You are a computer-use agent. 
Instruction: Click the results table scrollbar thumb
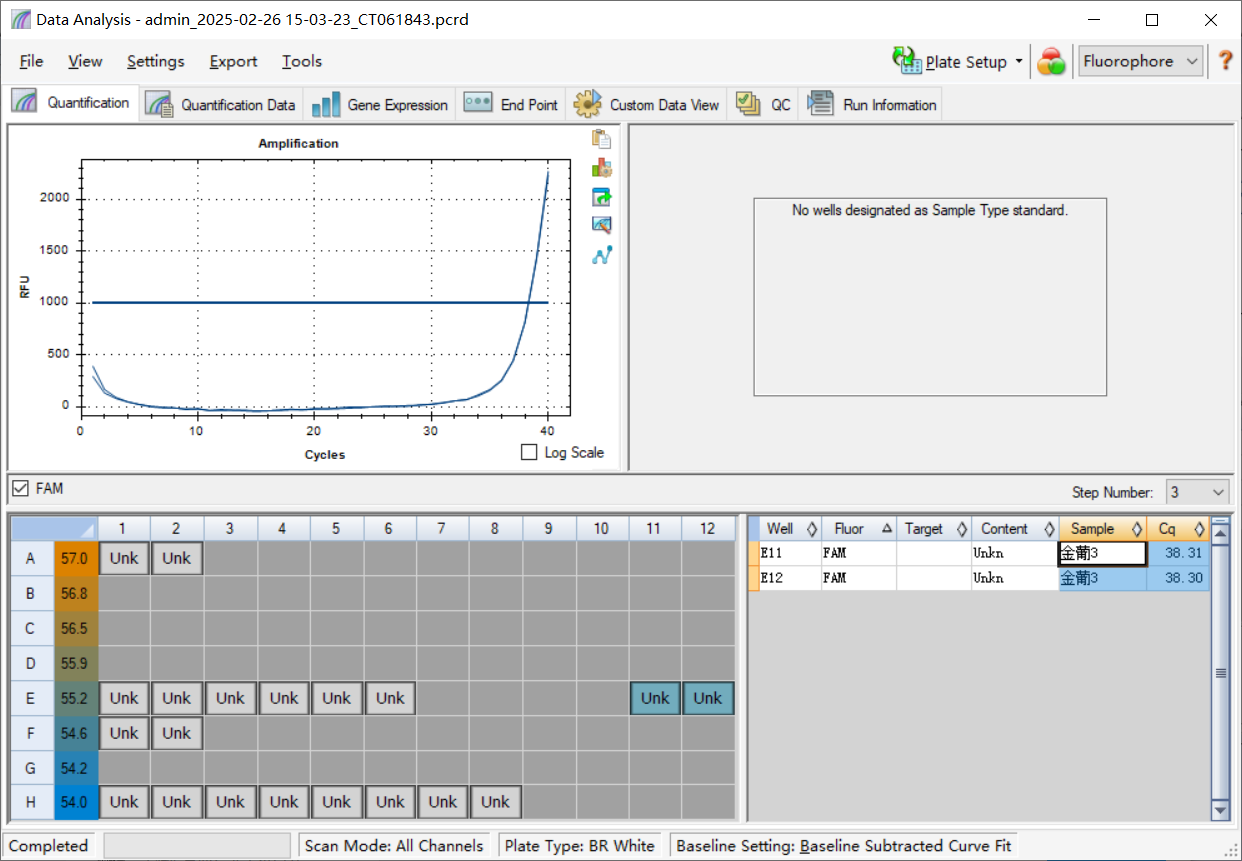(x=1220, y=673)
